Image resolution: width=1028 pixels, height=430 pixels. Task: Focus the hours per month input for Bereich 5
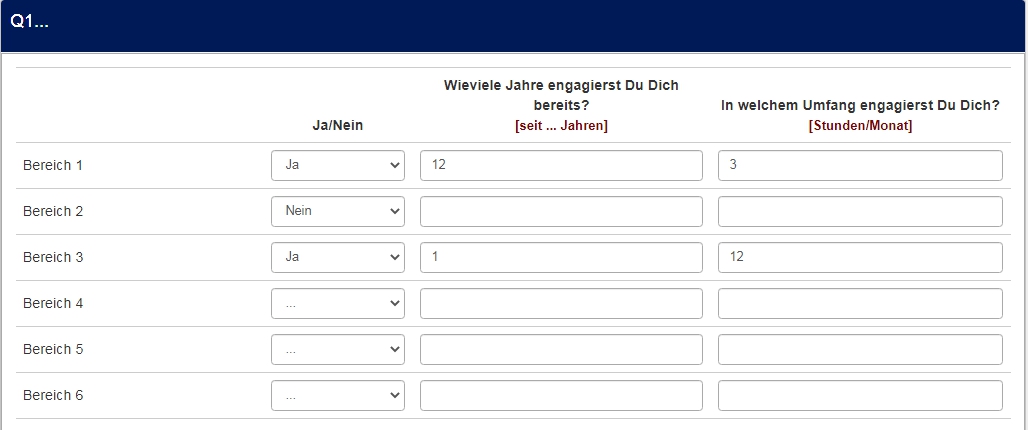tap(860, 349)
